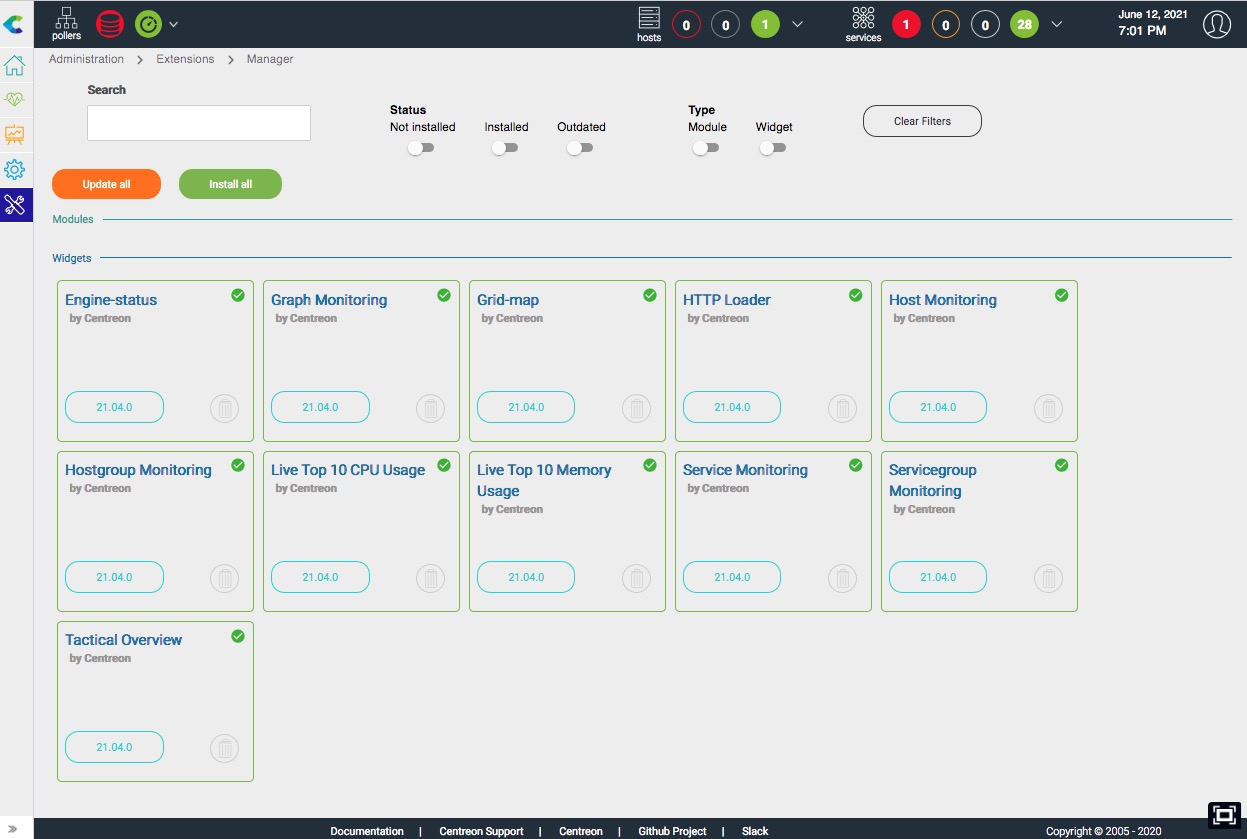Click the Update all button
Screen dimensions: 1247x839
coord(106,184)
